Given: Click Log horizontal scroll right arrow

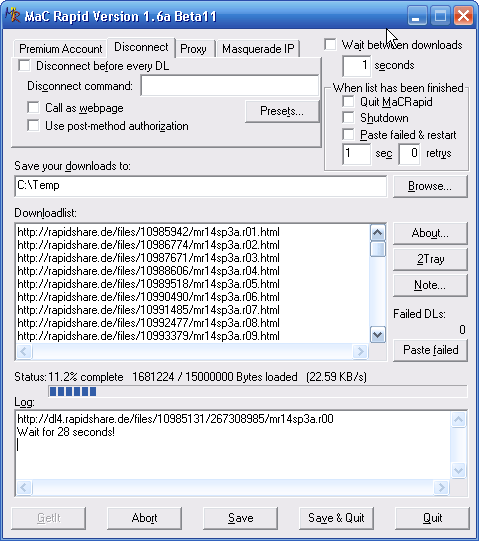Looking at the screenshot, I should pyautogui.click(x=441, y=487).
